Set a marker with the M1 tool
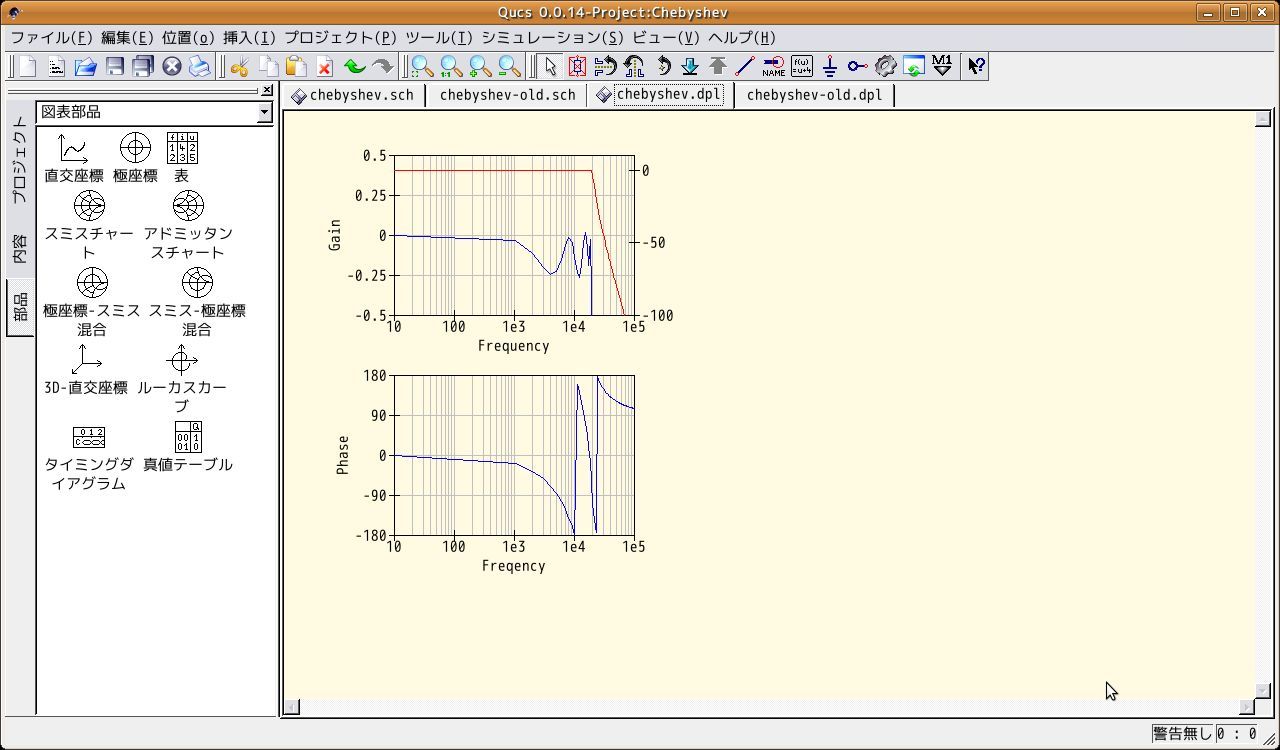Viewport: 1280px width, 750px height. click(941, 66)
